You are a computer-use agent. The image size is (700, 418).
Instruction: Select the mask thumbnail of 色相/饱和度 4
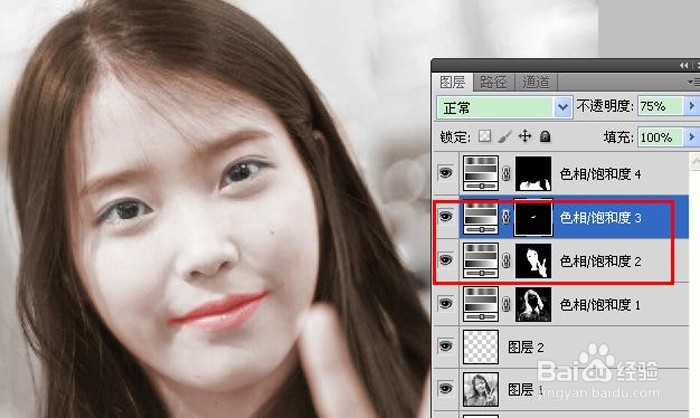pos(533,173)
